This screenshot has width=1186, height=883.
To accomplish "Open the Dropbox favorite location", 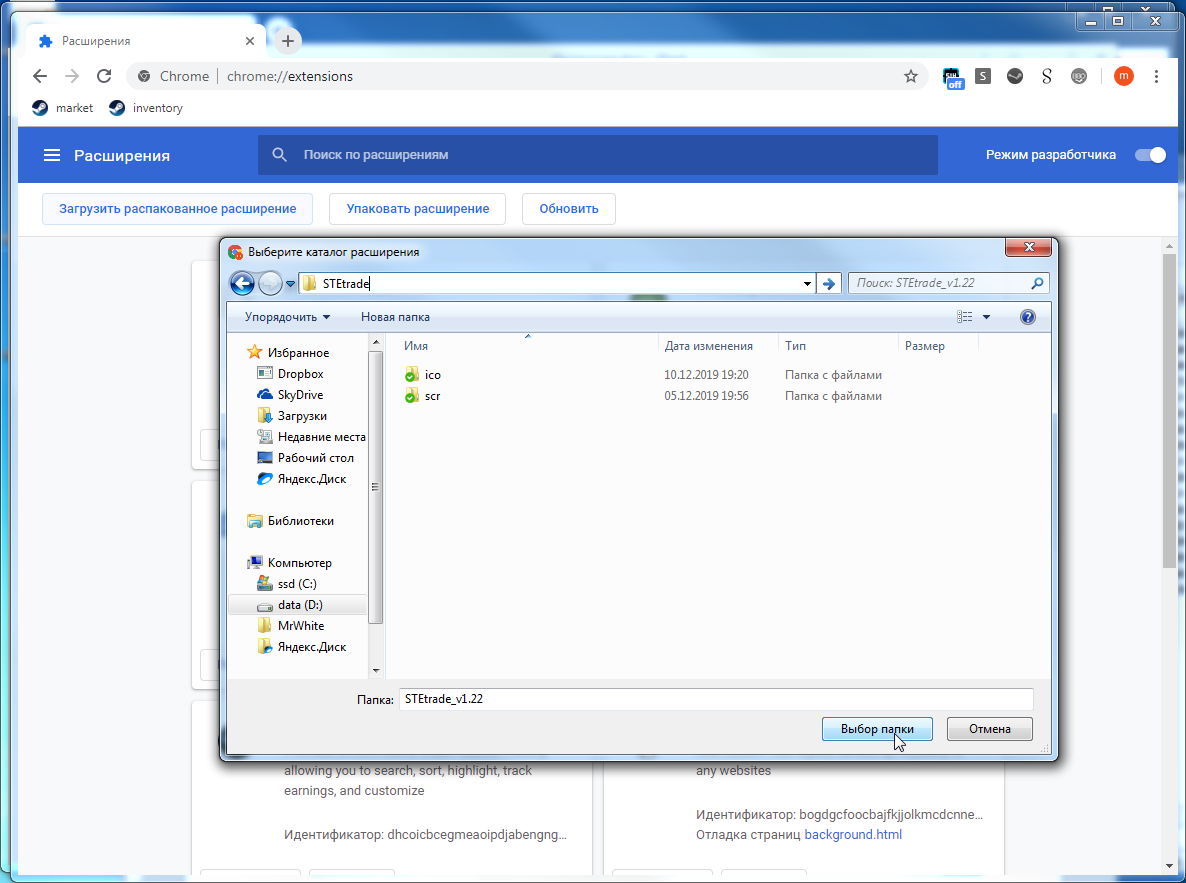I will [x=300, y=374].
